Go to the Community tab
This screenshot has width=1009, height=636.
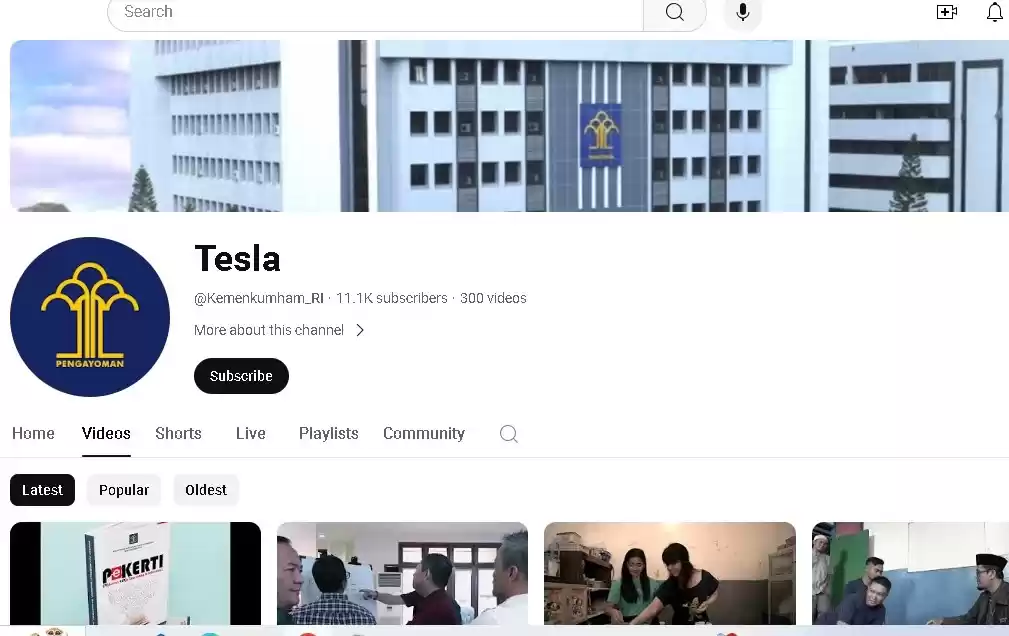point(423,434)
